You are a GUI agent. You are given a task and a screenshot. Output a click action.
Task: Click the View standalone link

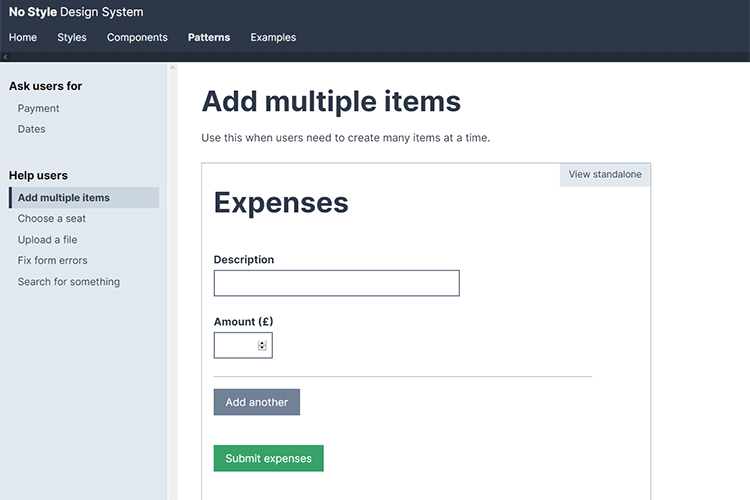[x=605, y=175]
